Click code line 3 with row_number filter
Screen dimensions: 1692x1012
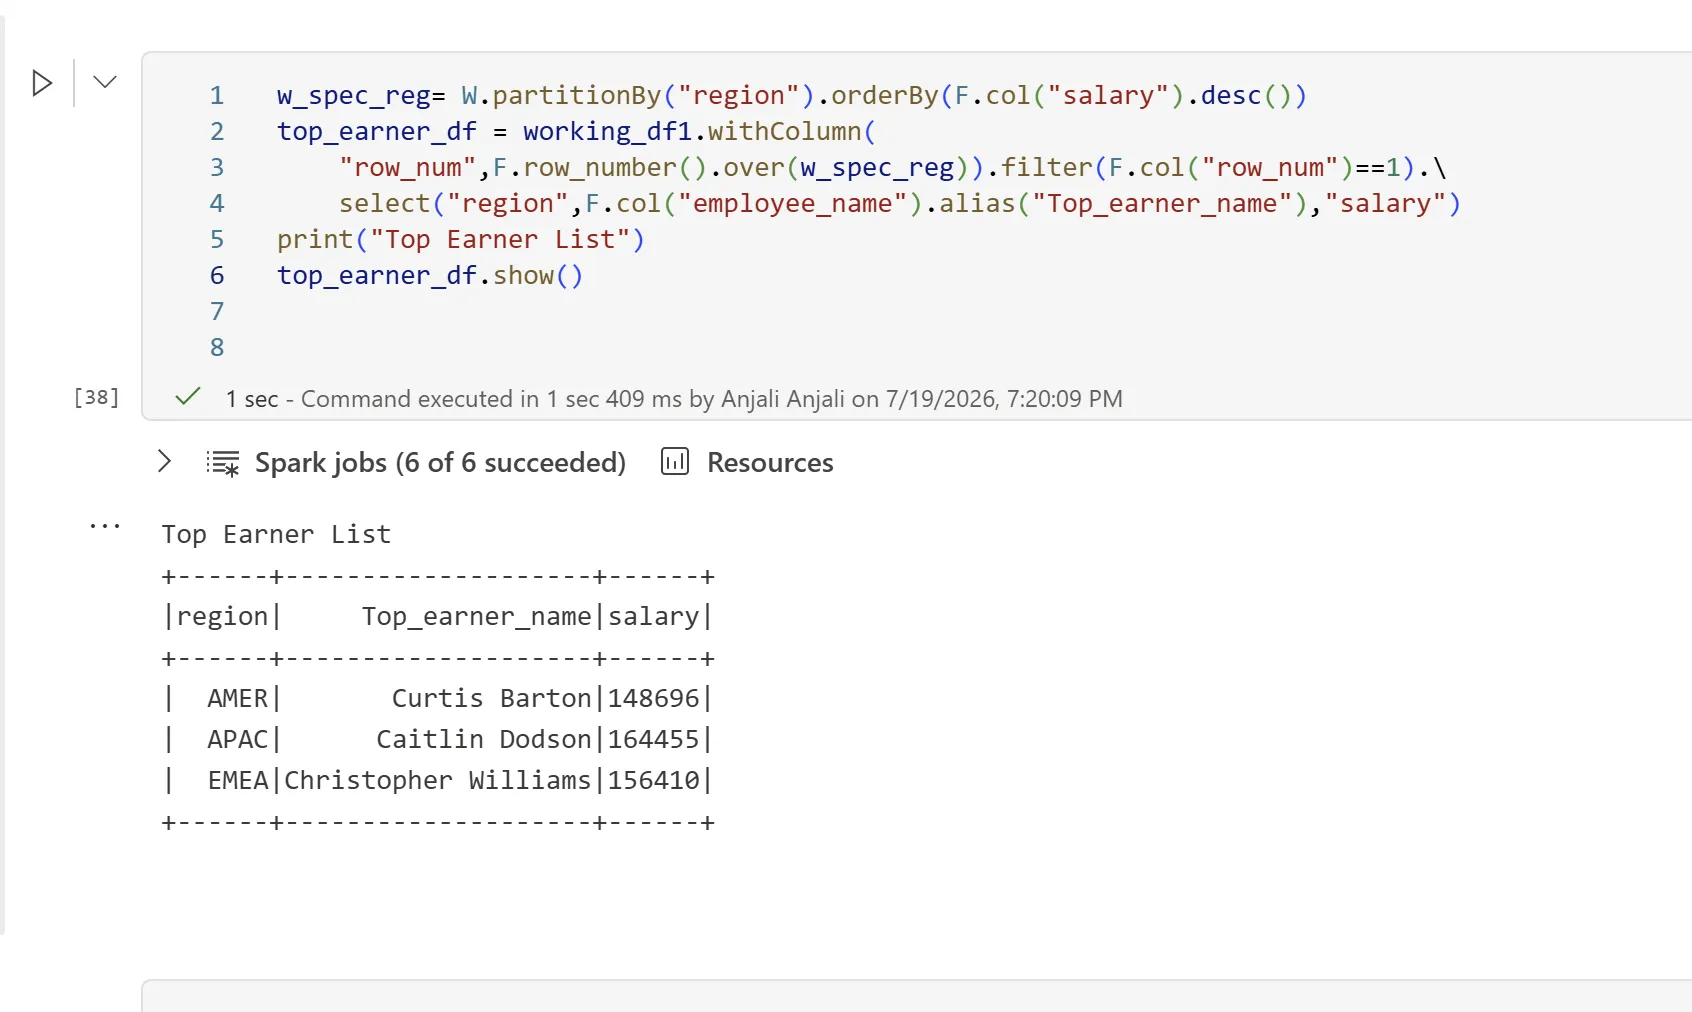click(x=893, y=167)
